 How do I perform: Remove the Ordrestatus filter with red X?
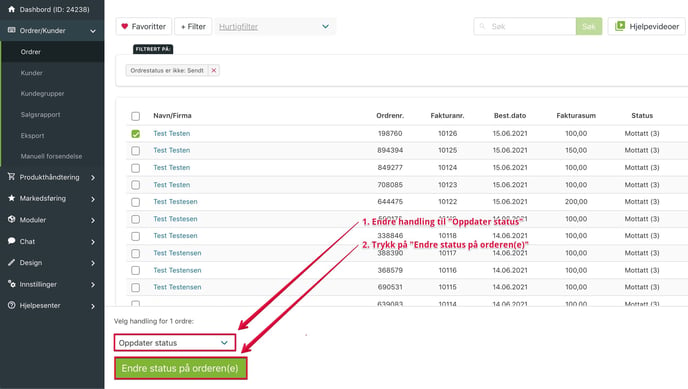tap(214, 70)
